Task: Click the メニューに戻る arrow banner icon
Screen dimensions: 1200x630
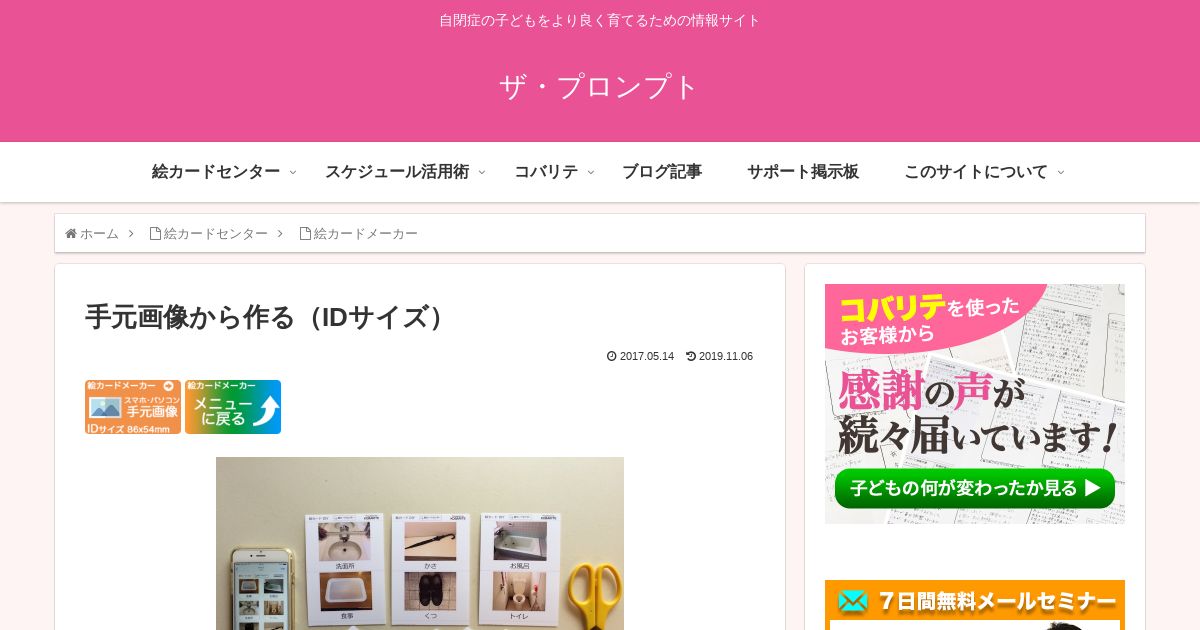Action: (233, 407)
